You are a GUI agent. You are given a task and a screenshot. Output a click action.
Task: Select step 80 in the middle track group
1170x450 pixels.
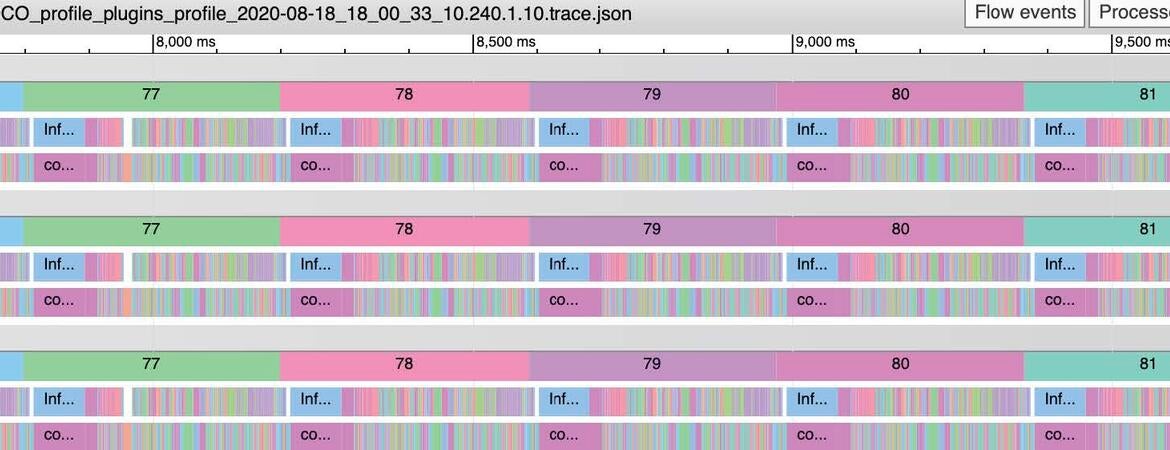coord(900,230)
